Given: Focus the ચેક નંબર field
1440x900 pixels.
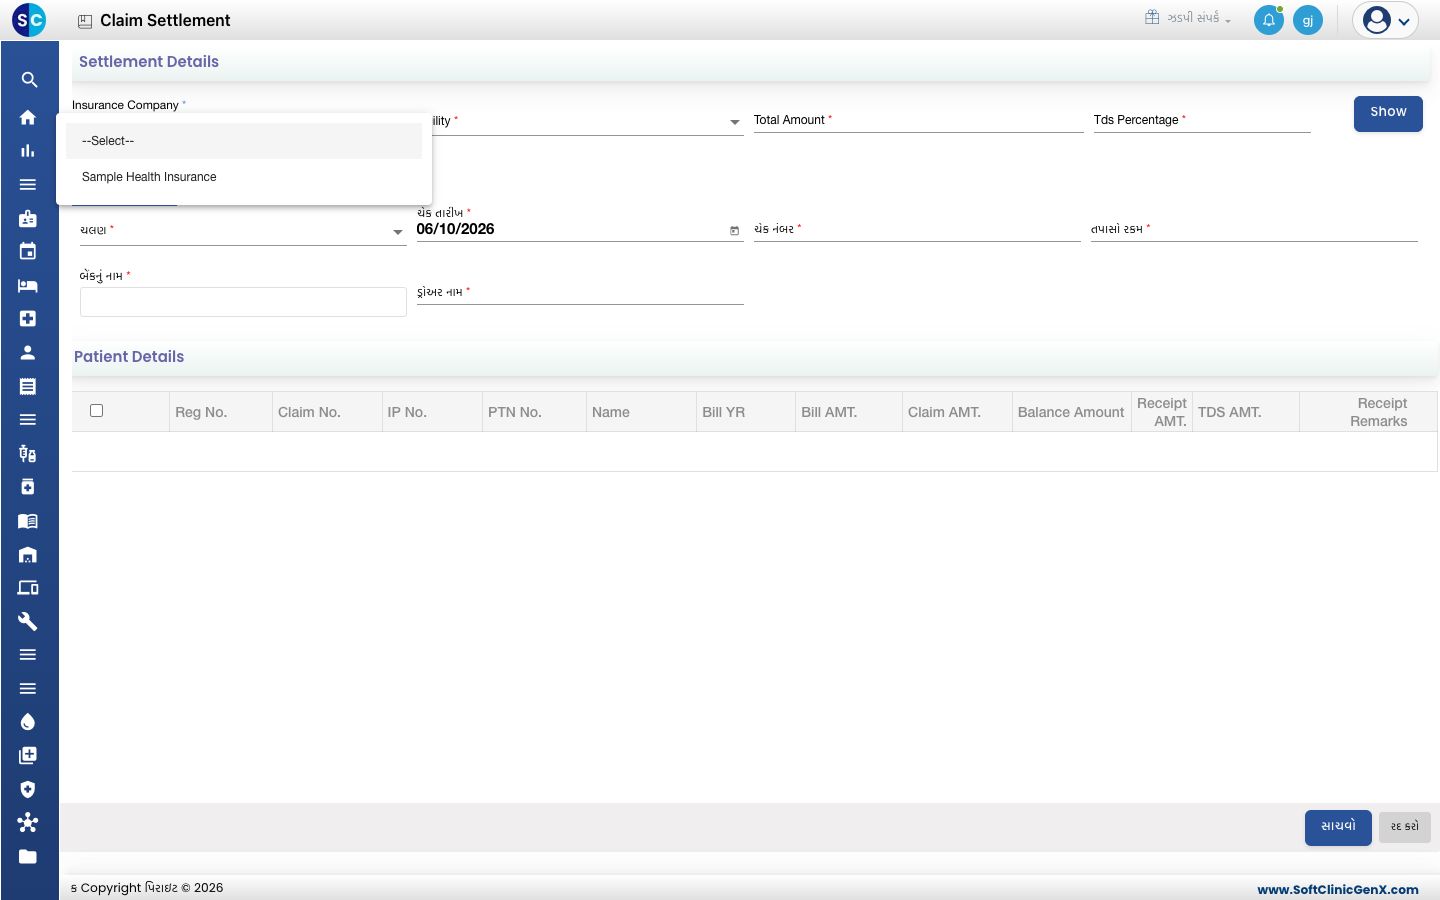Looking at the screenshot, I should coord(917,230).
